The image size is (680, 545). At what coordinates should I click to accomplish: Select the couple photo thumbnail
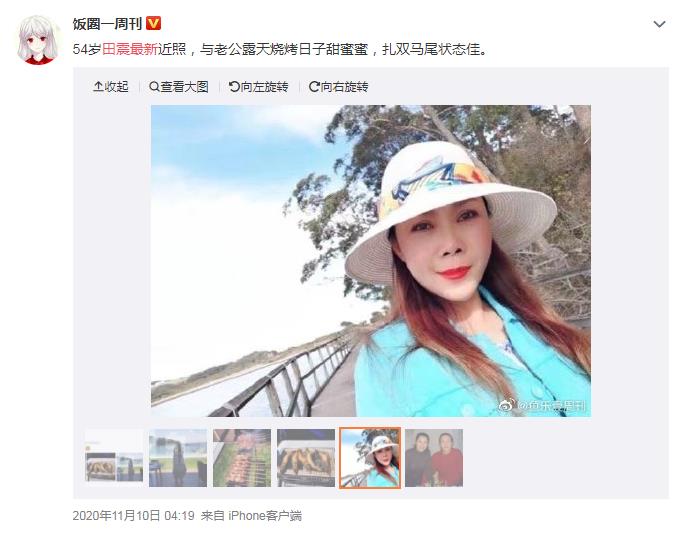pyautogui.click(x=434, y=458)
